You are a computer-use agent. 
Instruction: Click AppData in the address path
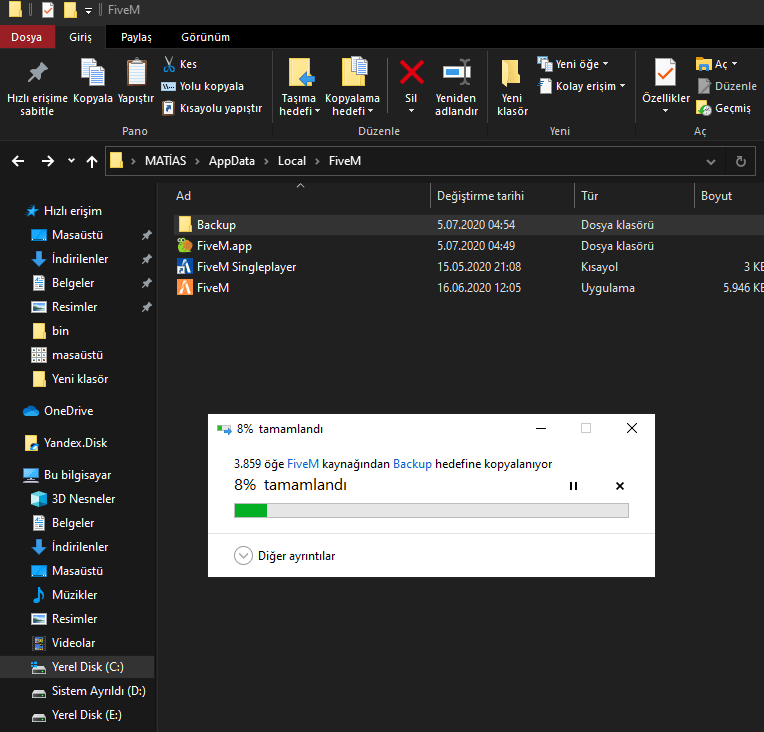point(231,161)
